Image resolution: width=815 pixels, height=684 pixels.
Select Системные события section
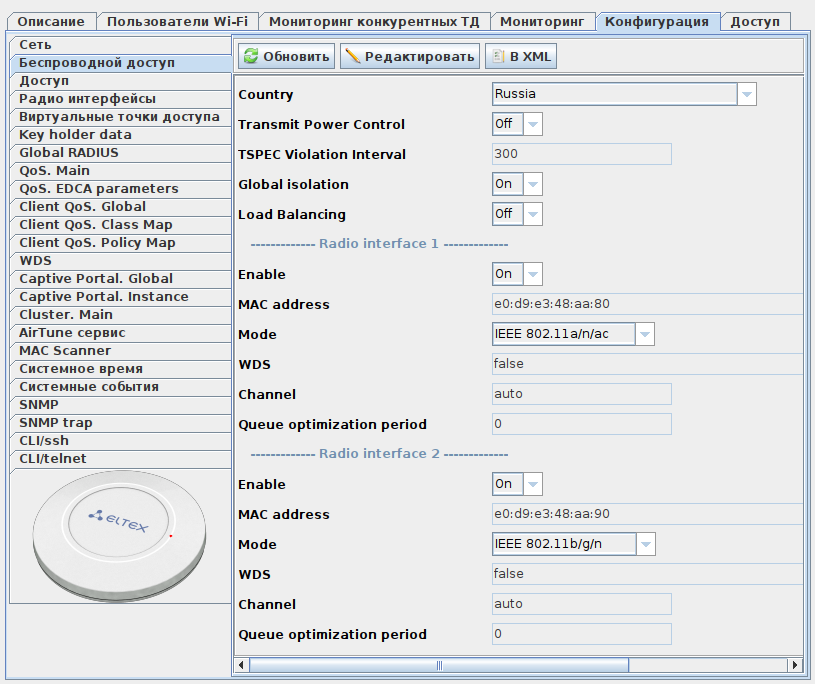pos(121,387)
